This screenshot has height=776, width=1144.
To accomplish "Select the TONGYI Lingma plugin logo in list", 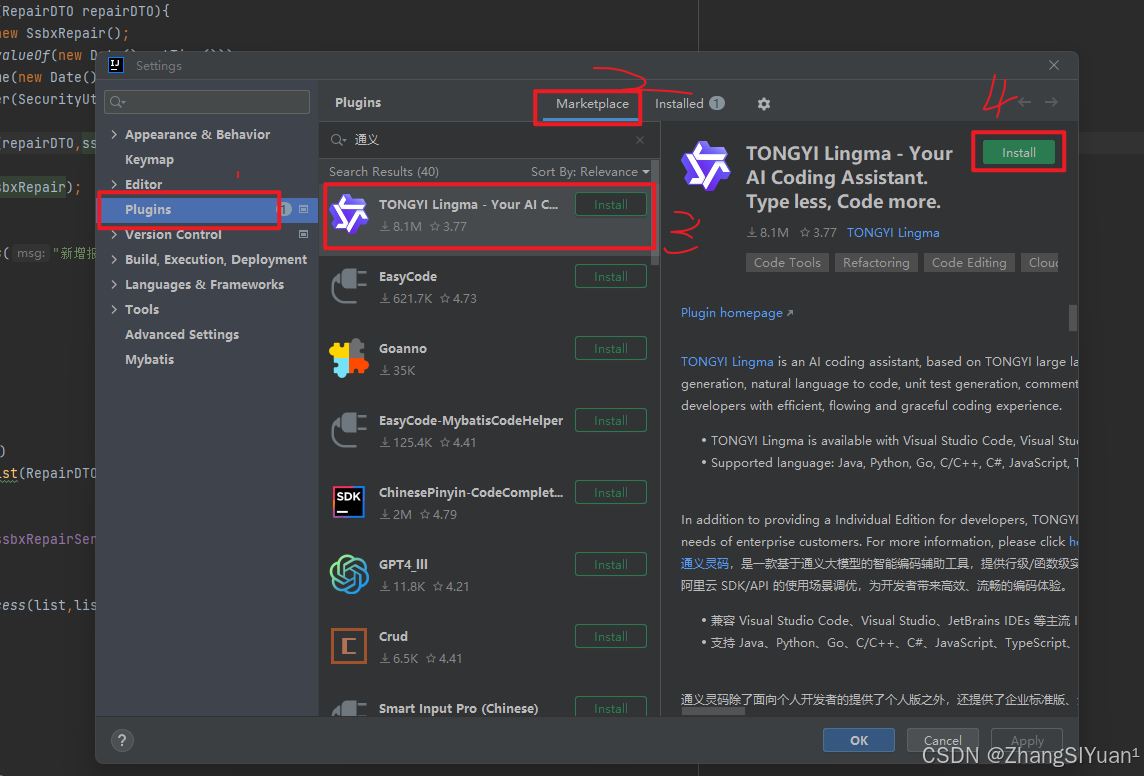I will (349, 214).
